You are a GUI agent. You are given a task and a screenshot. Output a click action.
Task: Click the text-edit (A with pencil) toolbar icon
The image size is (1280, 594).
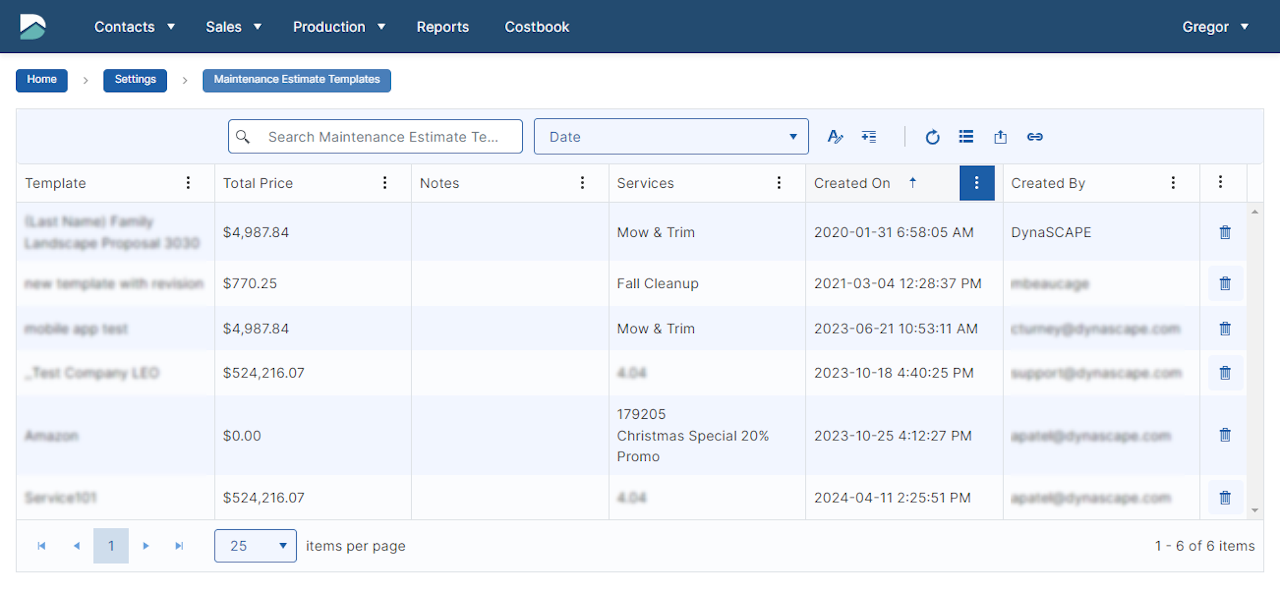pos(836,137)
